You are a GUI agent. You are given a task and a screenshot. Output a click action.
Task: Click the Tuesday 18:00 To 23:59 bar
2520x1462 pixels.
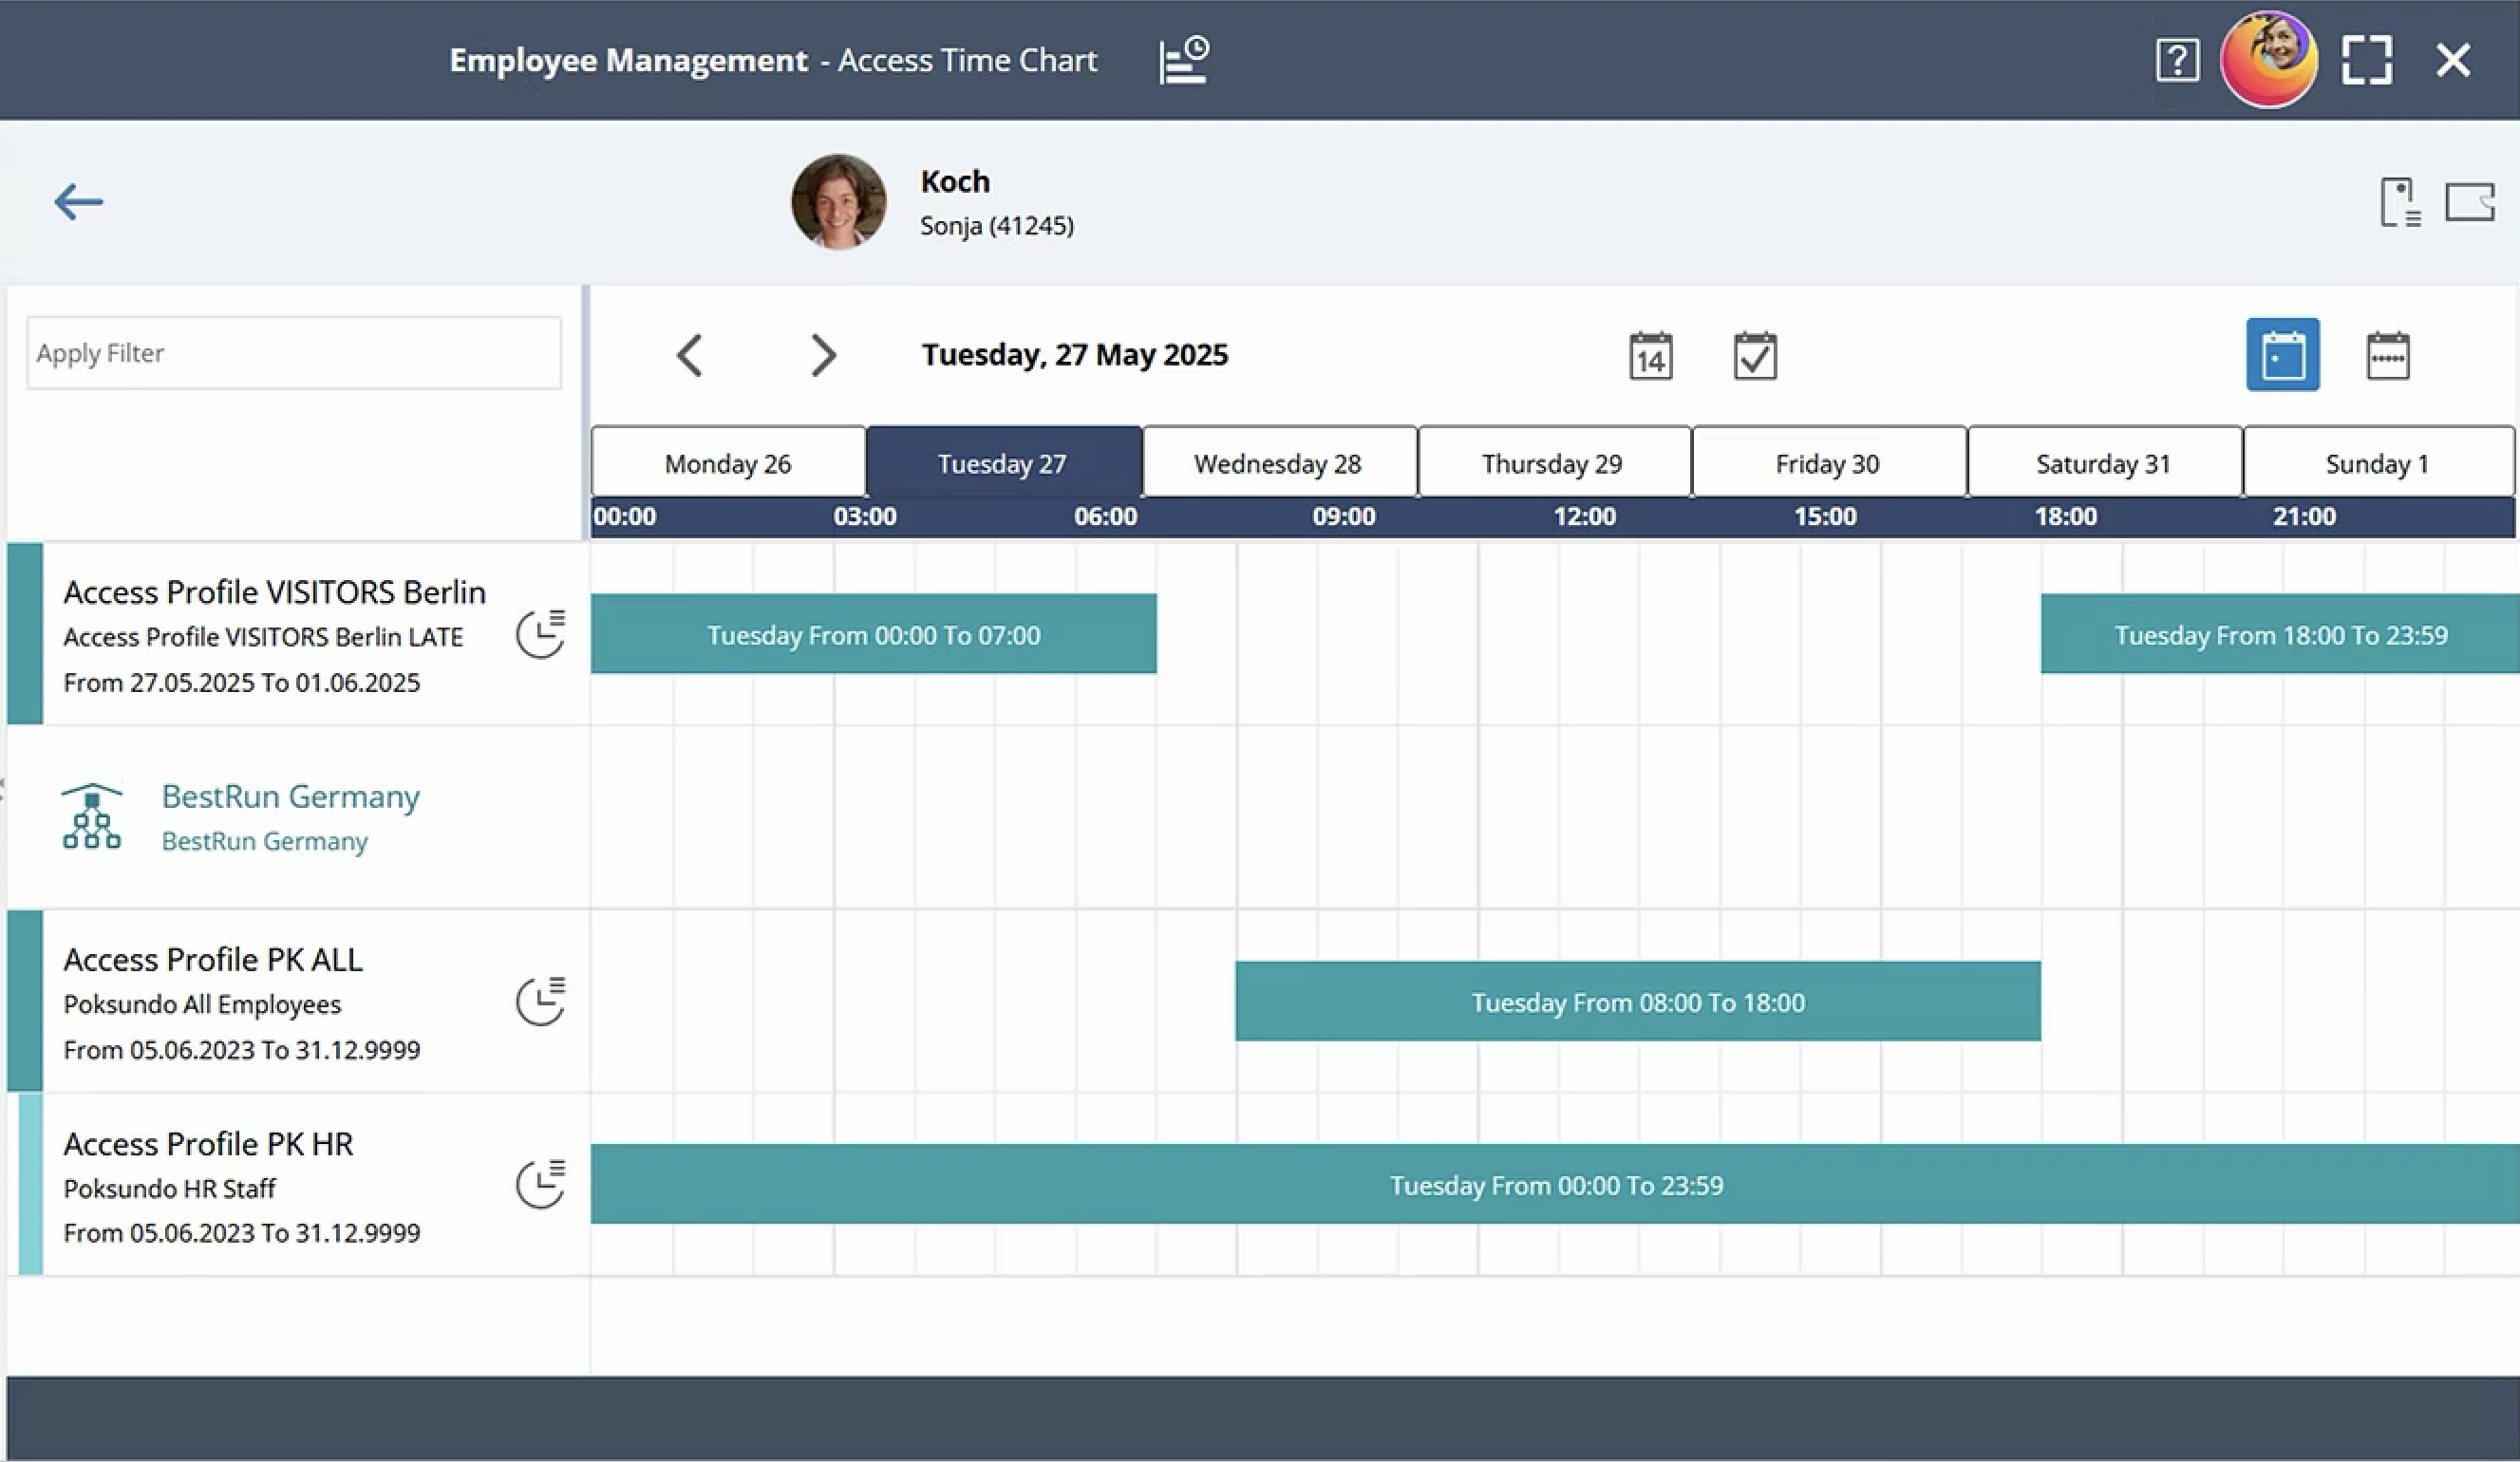[2280, 634]
